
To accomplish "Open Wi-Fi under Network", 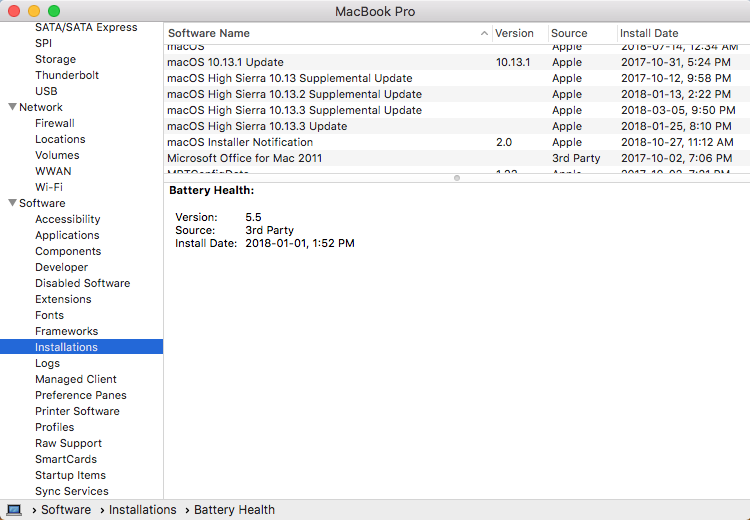I will tap(49, 187).
